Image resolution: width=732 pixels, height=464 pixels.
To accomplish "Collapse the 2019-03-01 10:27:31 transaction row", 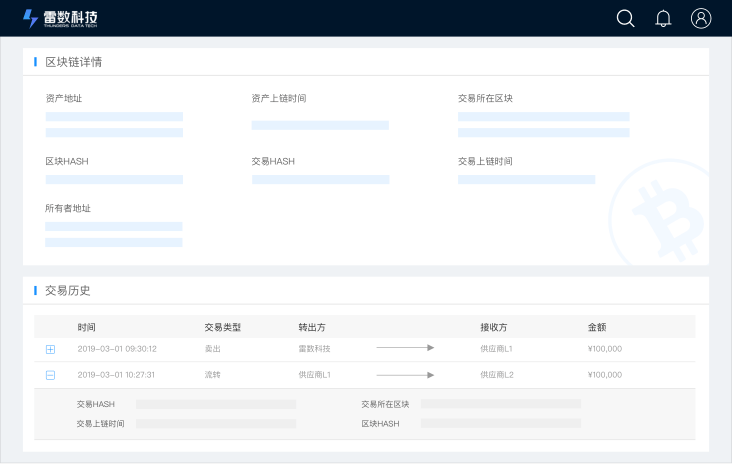I will 50,375.
